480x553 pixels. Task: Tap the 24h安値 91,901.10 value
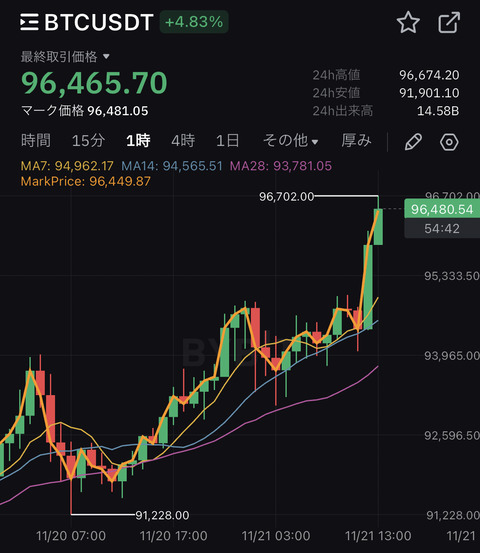429,93
